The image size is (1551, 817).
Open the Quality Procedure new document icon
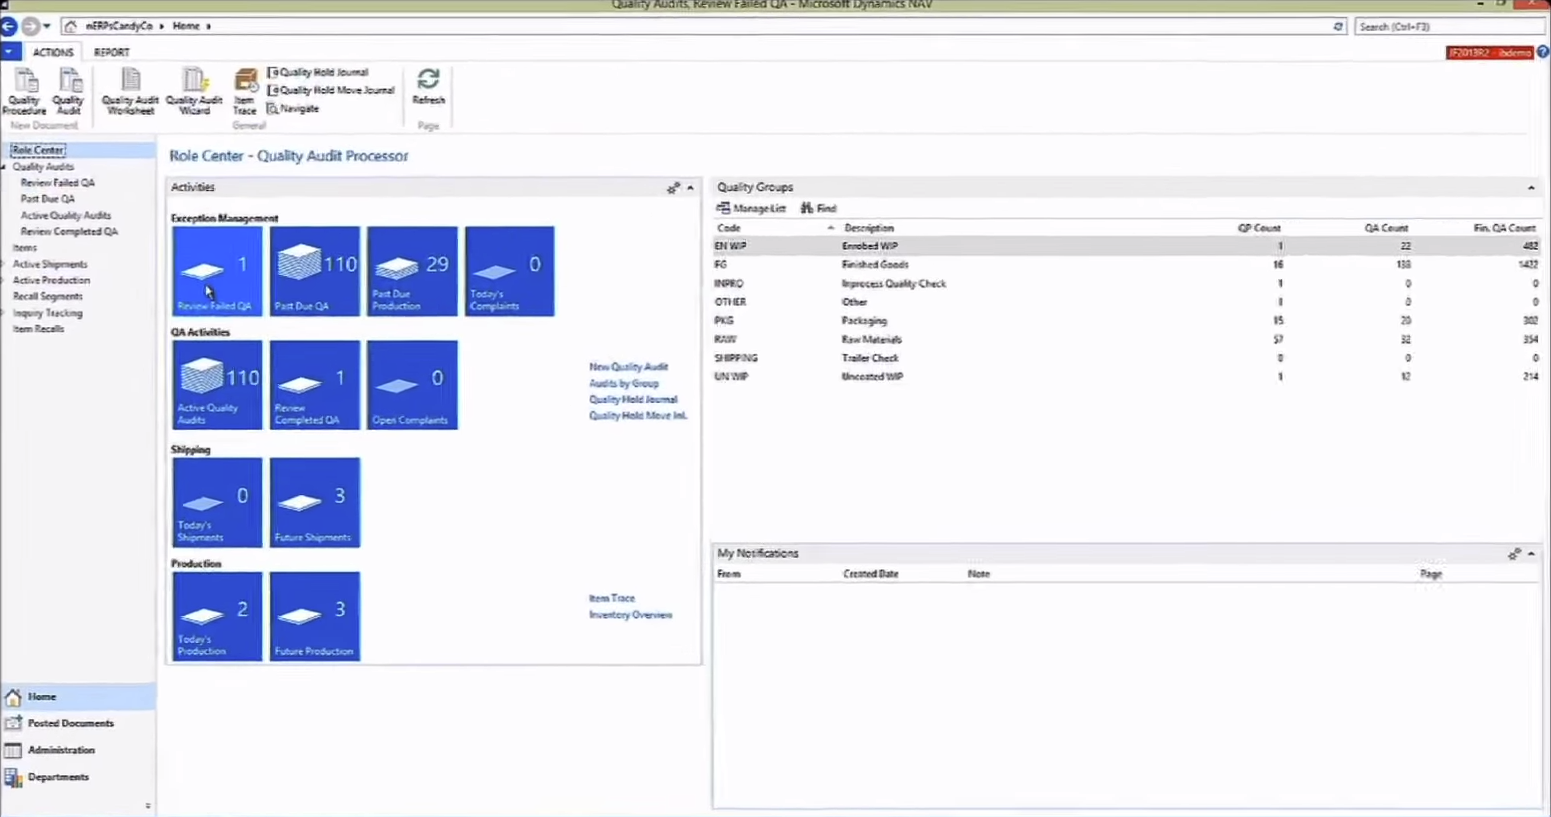(x=24, y=91)
